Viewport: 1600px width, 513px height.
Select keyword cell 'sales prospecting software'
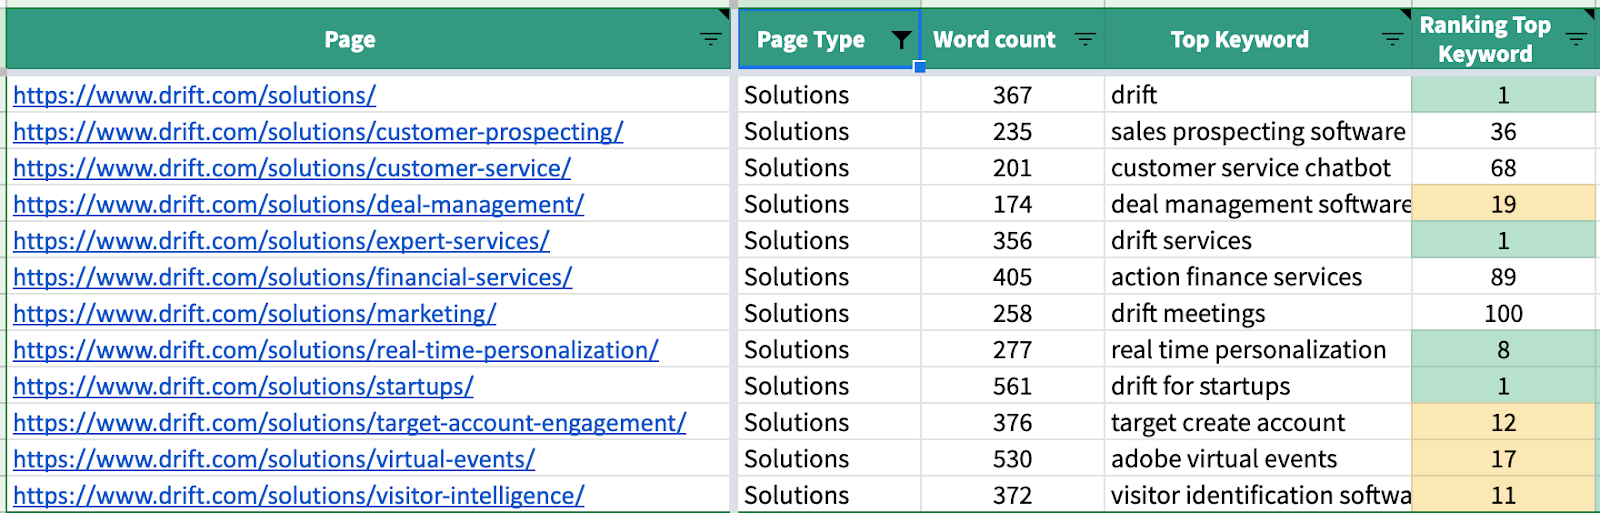point(1258,132)
